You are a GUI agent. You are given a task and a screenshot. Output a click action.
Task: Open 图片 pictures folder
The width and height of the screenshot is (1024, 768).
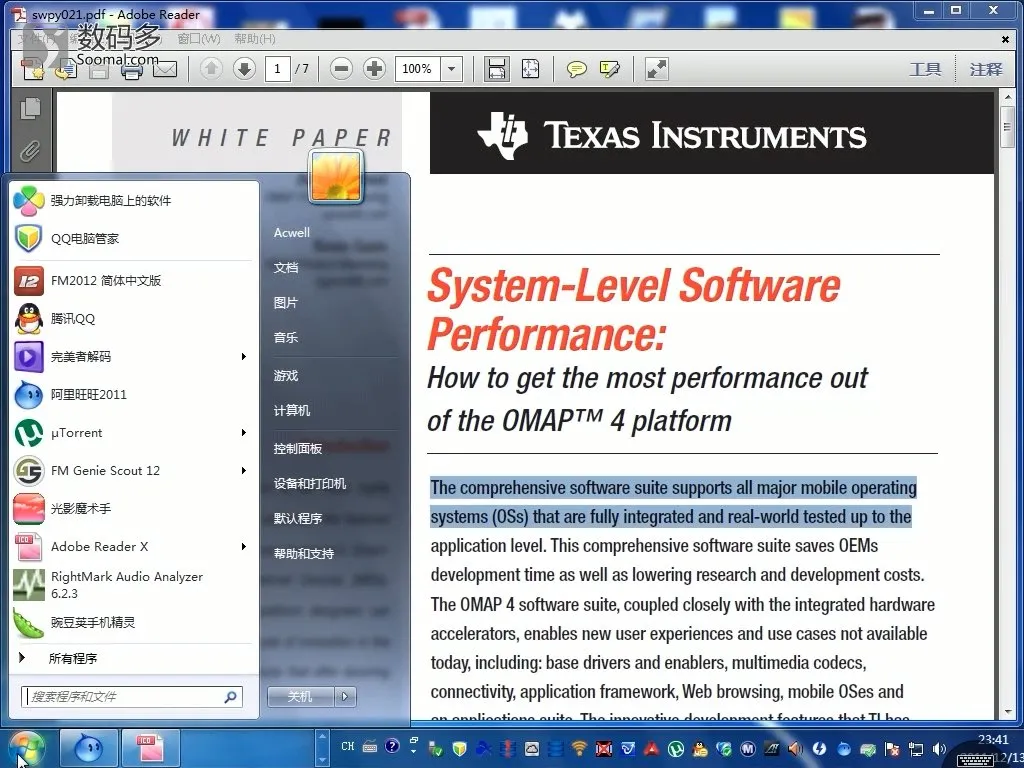point(286,303)
